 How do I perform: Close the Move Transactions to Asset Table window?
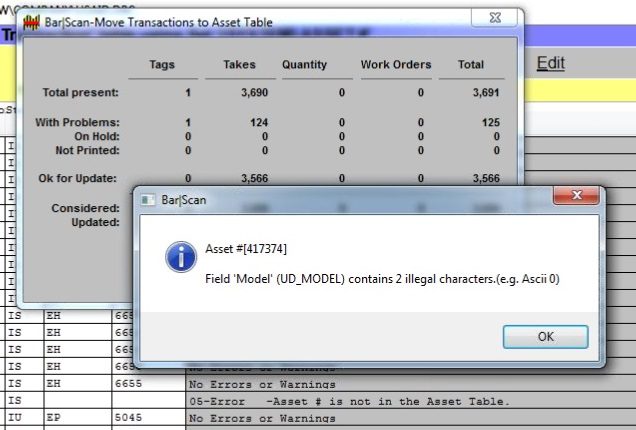coord(494,18)
